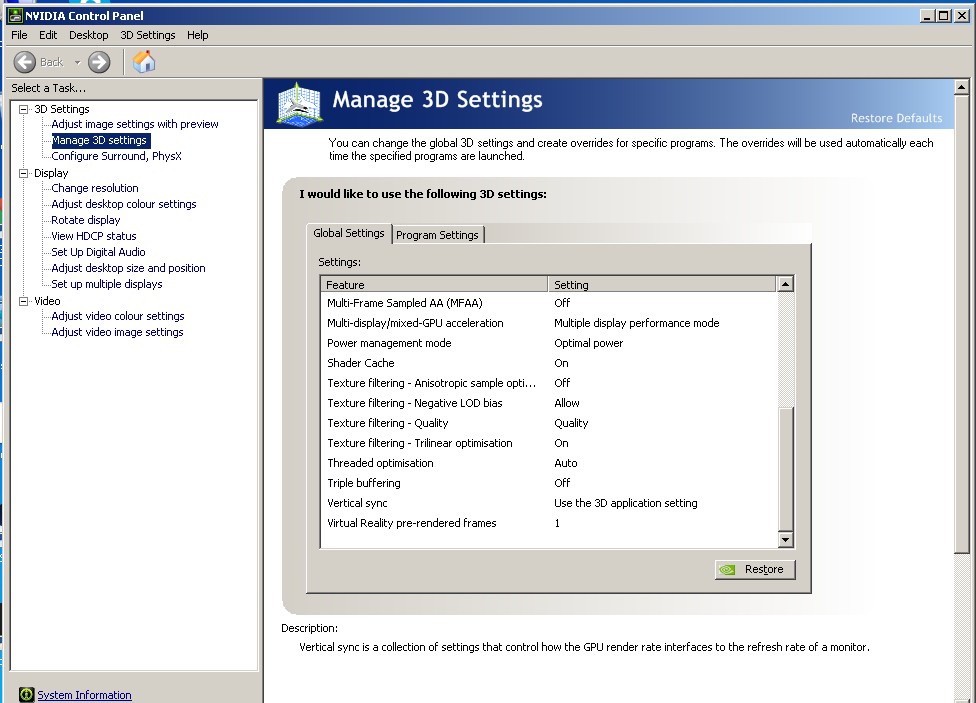Open Back history dropdown arrow

pos(77,62)
